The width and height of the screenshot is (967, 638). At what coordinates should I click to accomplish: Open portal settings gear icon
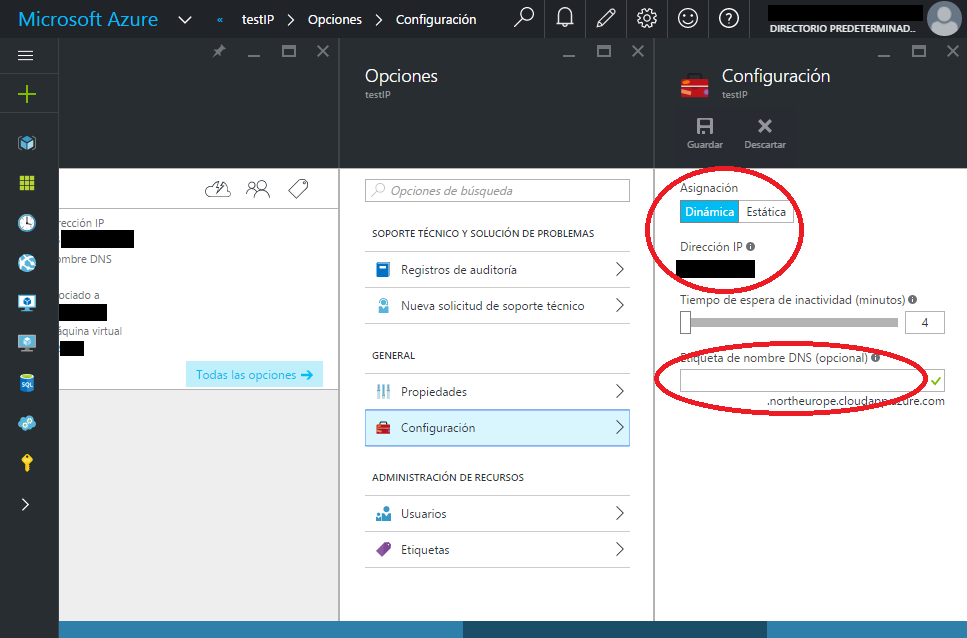pos(646,18)
